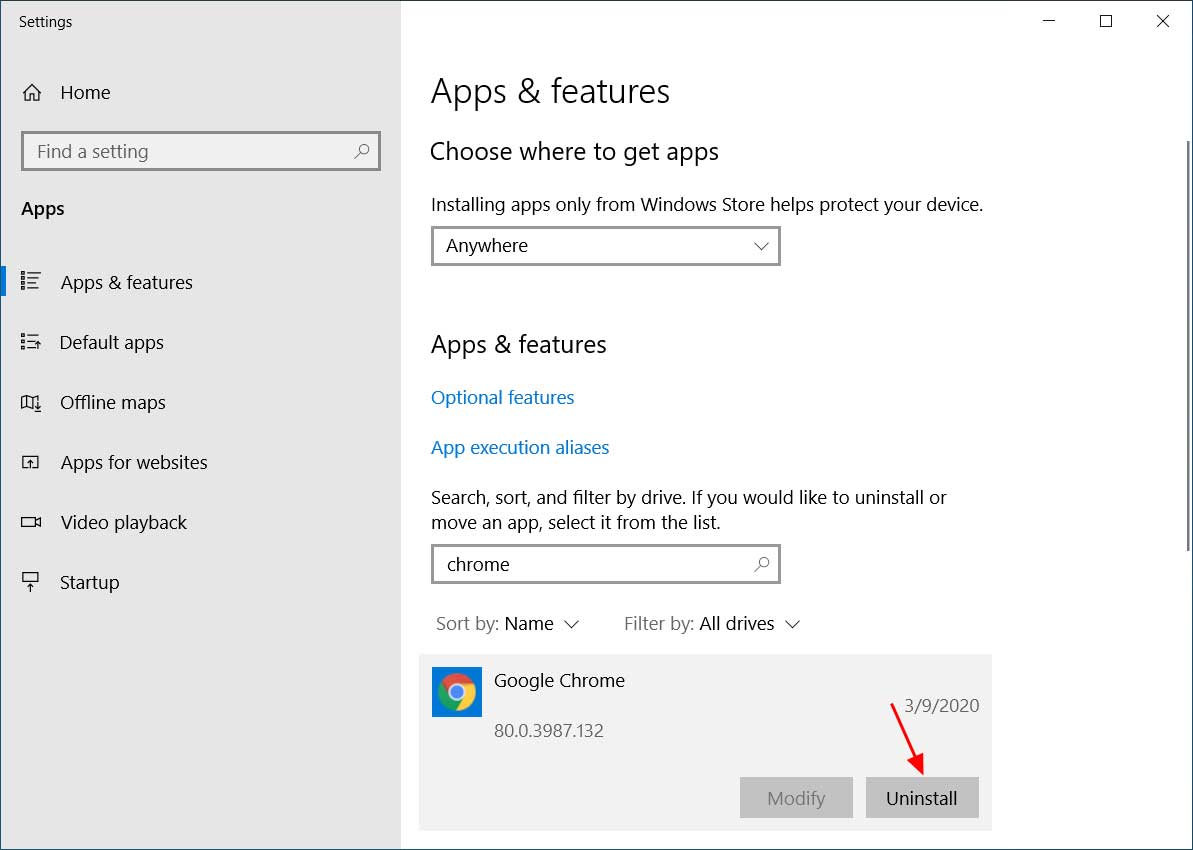The image size is (1193, 850).
Task: Select the Google Chrome app name
Action: pos(559,680)
